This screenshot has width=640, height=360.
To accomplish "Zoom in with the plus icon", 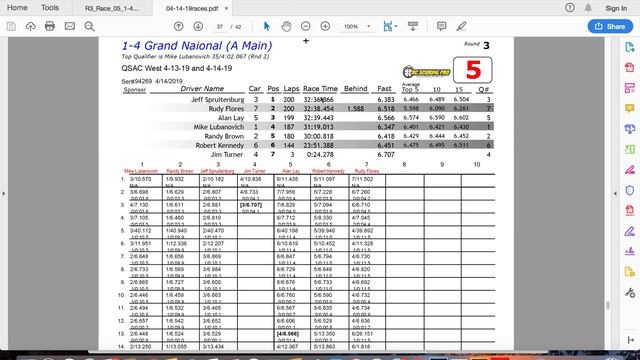I will coord(325,27).
